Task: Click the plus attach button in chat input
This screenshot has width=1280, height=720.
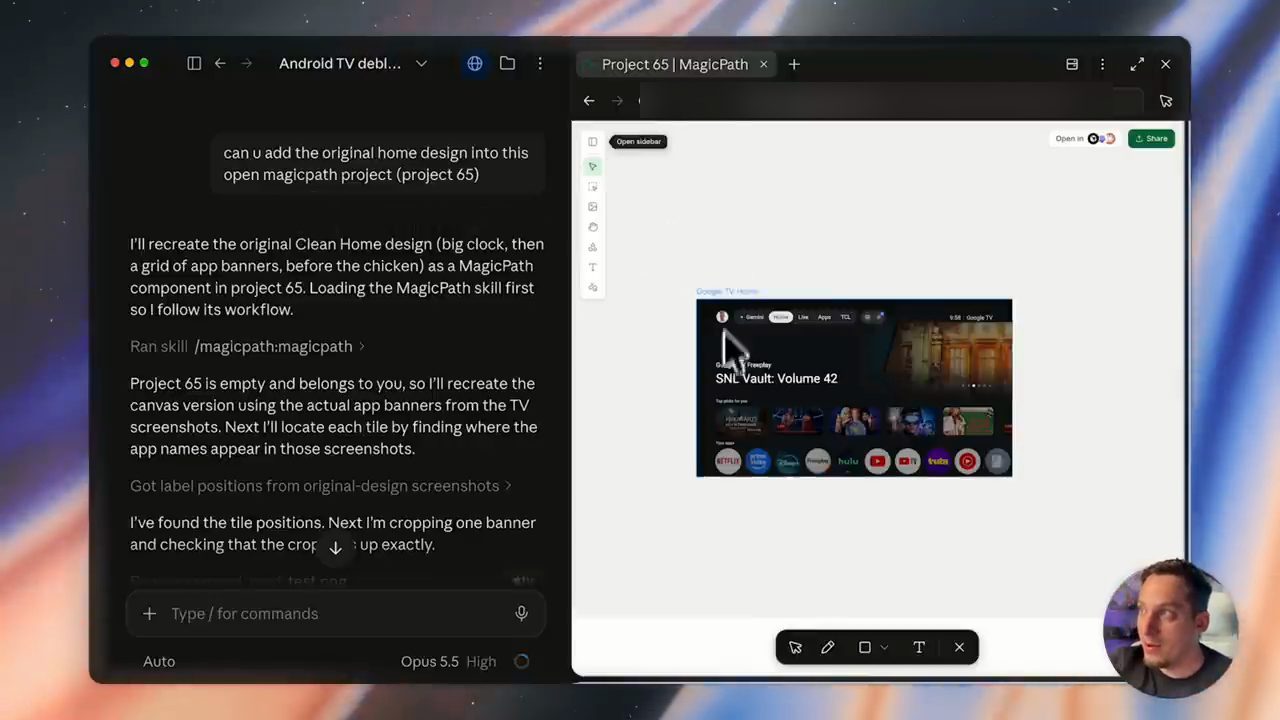Action: tap(149, 614)
